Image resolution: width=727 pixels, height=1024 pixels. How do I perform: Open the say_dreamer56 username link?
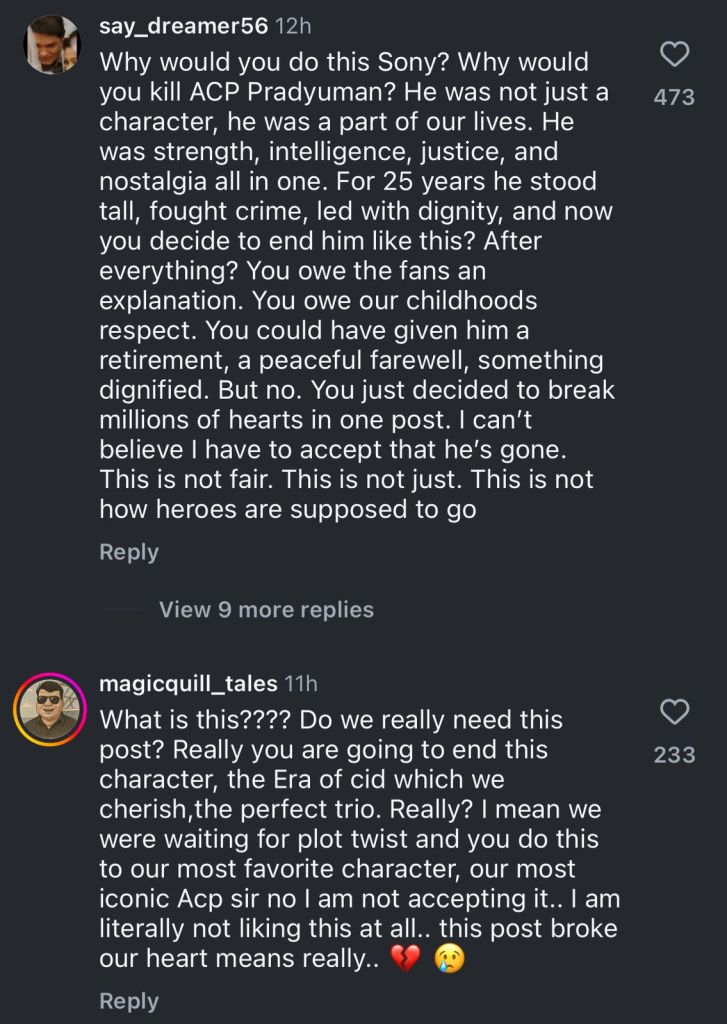pos(183,26)
